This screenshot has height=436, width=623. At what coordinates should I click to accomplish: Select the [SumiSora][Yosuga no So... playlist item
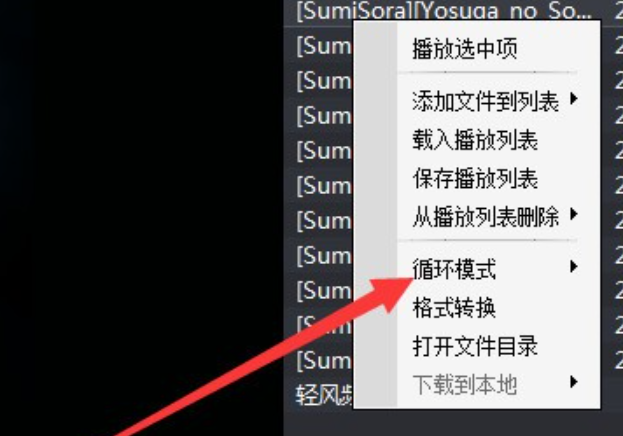pos(444,11)
